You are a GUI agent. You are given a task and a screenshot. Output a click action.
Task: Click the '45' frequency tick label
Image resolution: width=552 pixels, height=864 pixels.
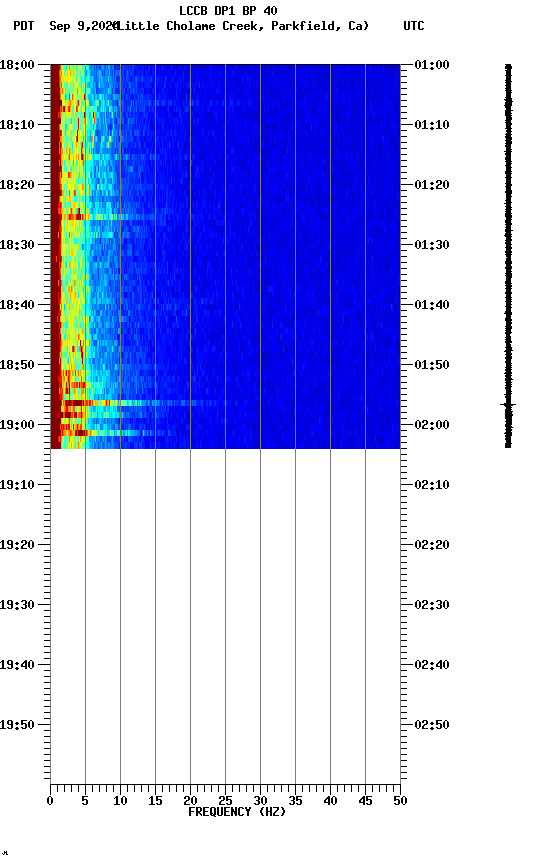pos(365,801)
